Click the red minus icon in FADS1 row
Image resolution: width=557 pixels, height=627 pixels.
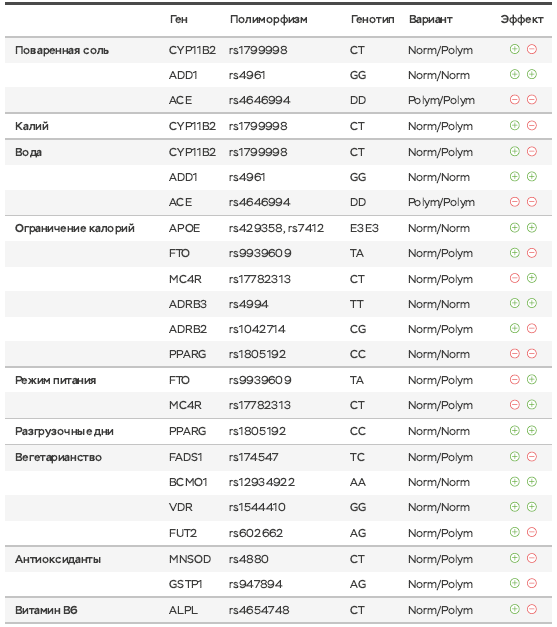pos(532,456)
